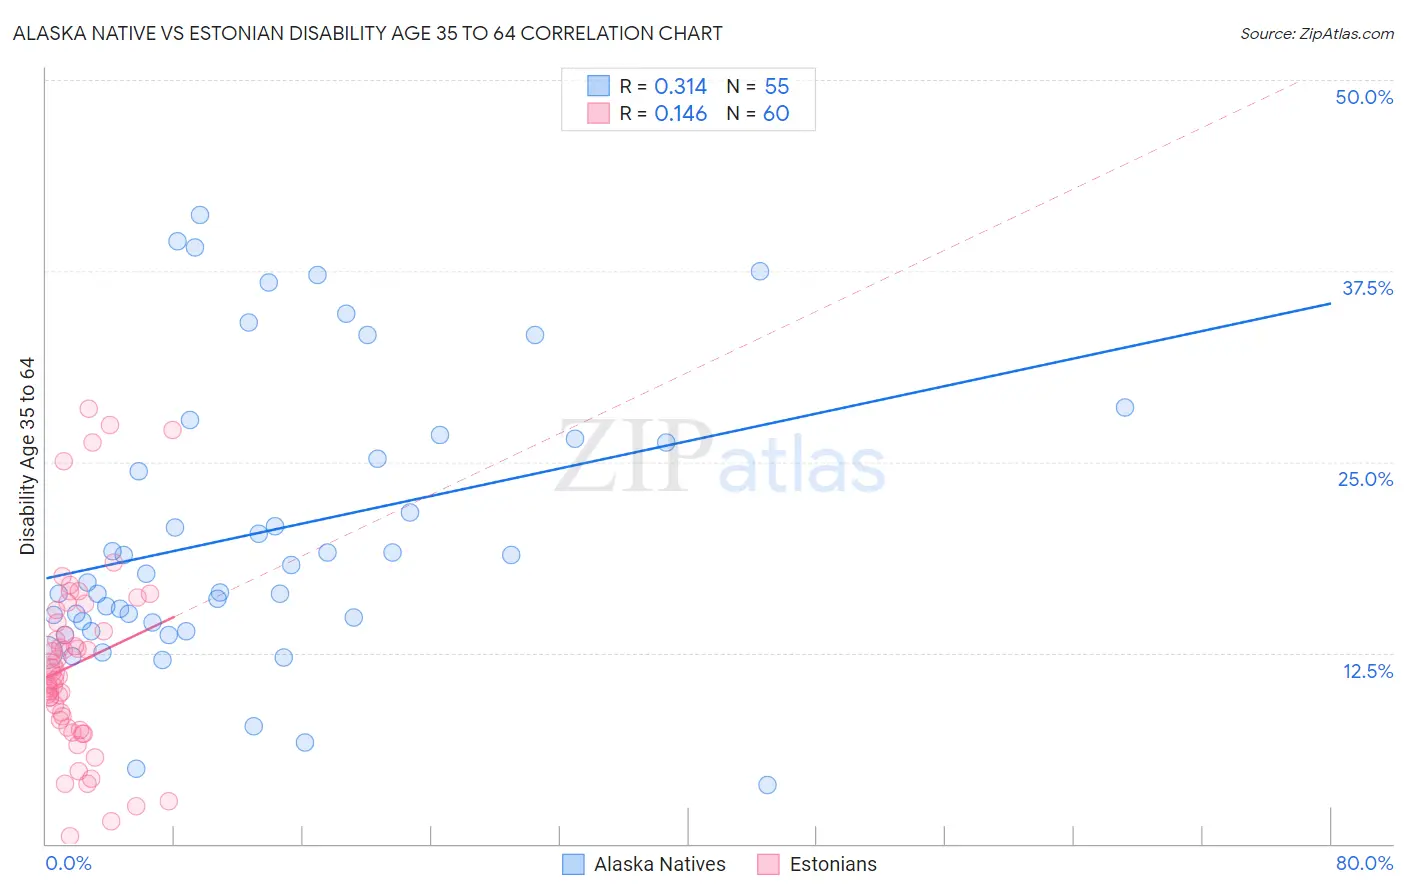
Task: Select the topmost pink data point
Action: point(88,408)
